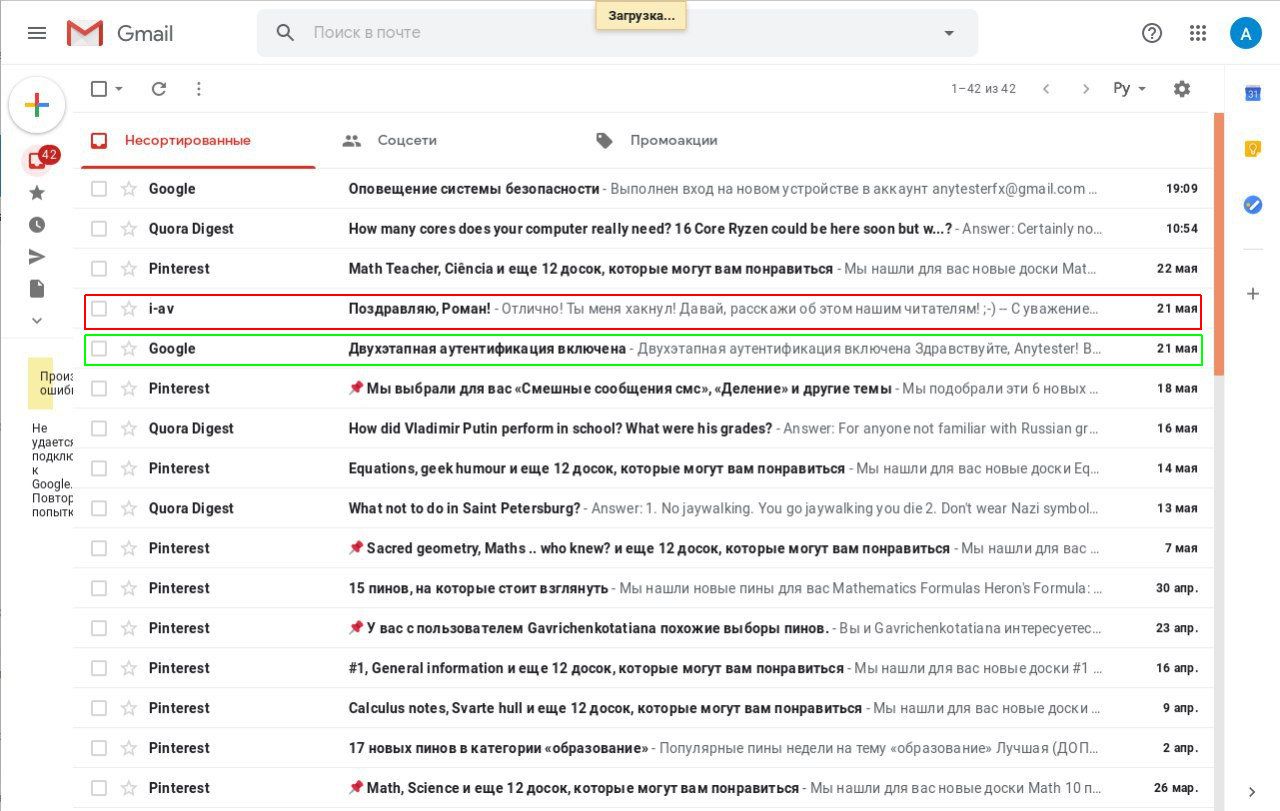
Task: Refresh the inbox message list
Action: 158,89
